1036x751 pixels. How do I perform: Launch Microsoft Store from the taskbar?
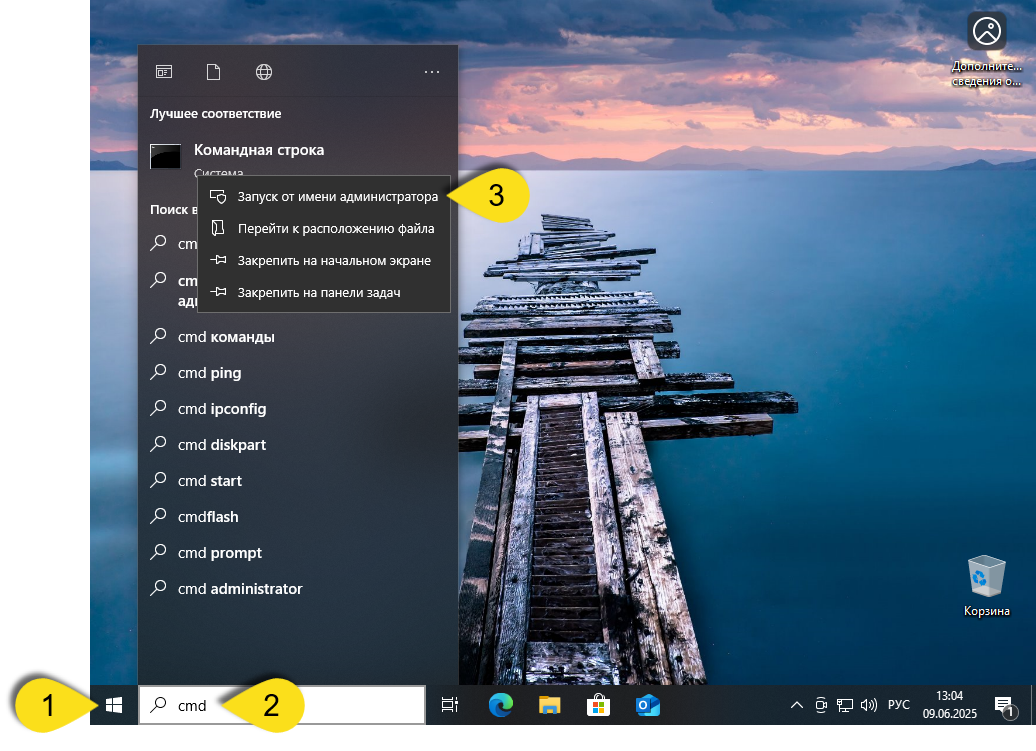point(598,705)
